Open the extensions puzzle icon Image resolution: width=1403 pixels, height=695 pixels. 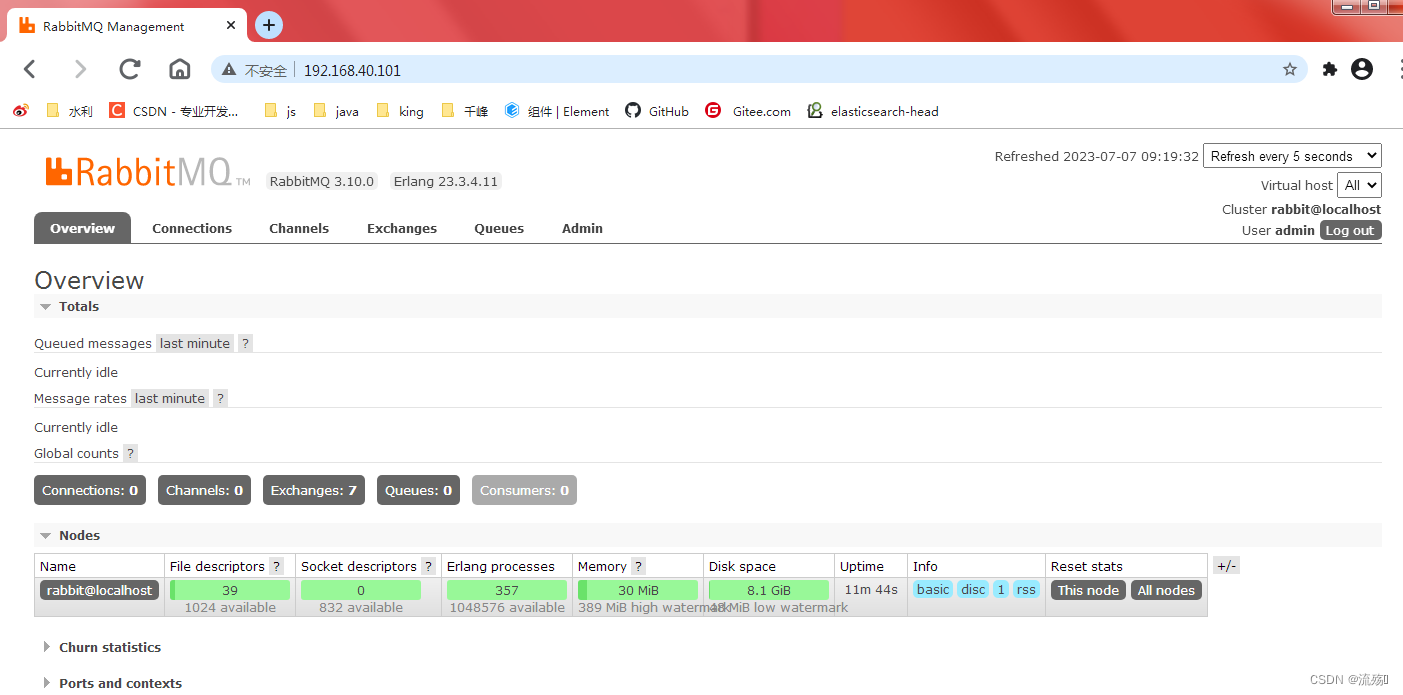(x=1330, y=69)
